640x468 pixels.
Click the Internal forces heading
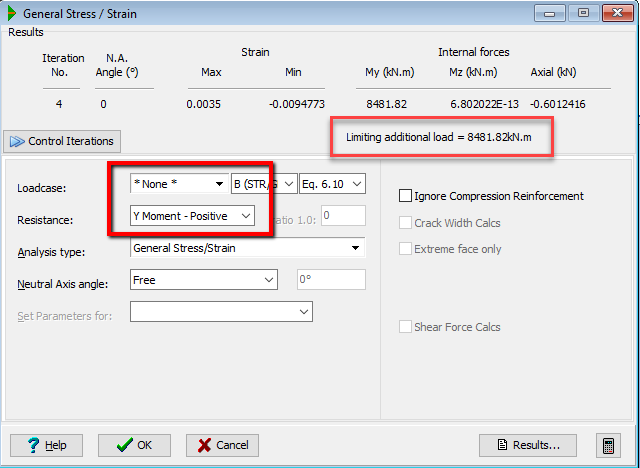click(x=473, y=52)
